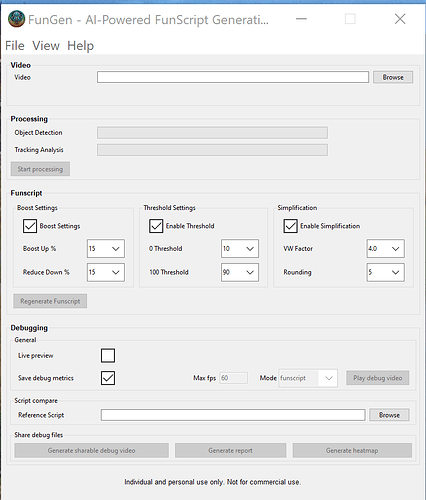Browse for a reference script
Image resolution: width=426 pixels, height=500 pixels.
389,415
